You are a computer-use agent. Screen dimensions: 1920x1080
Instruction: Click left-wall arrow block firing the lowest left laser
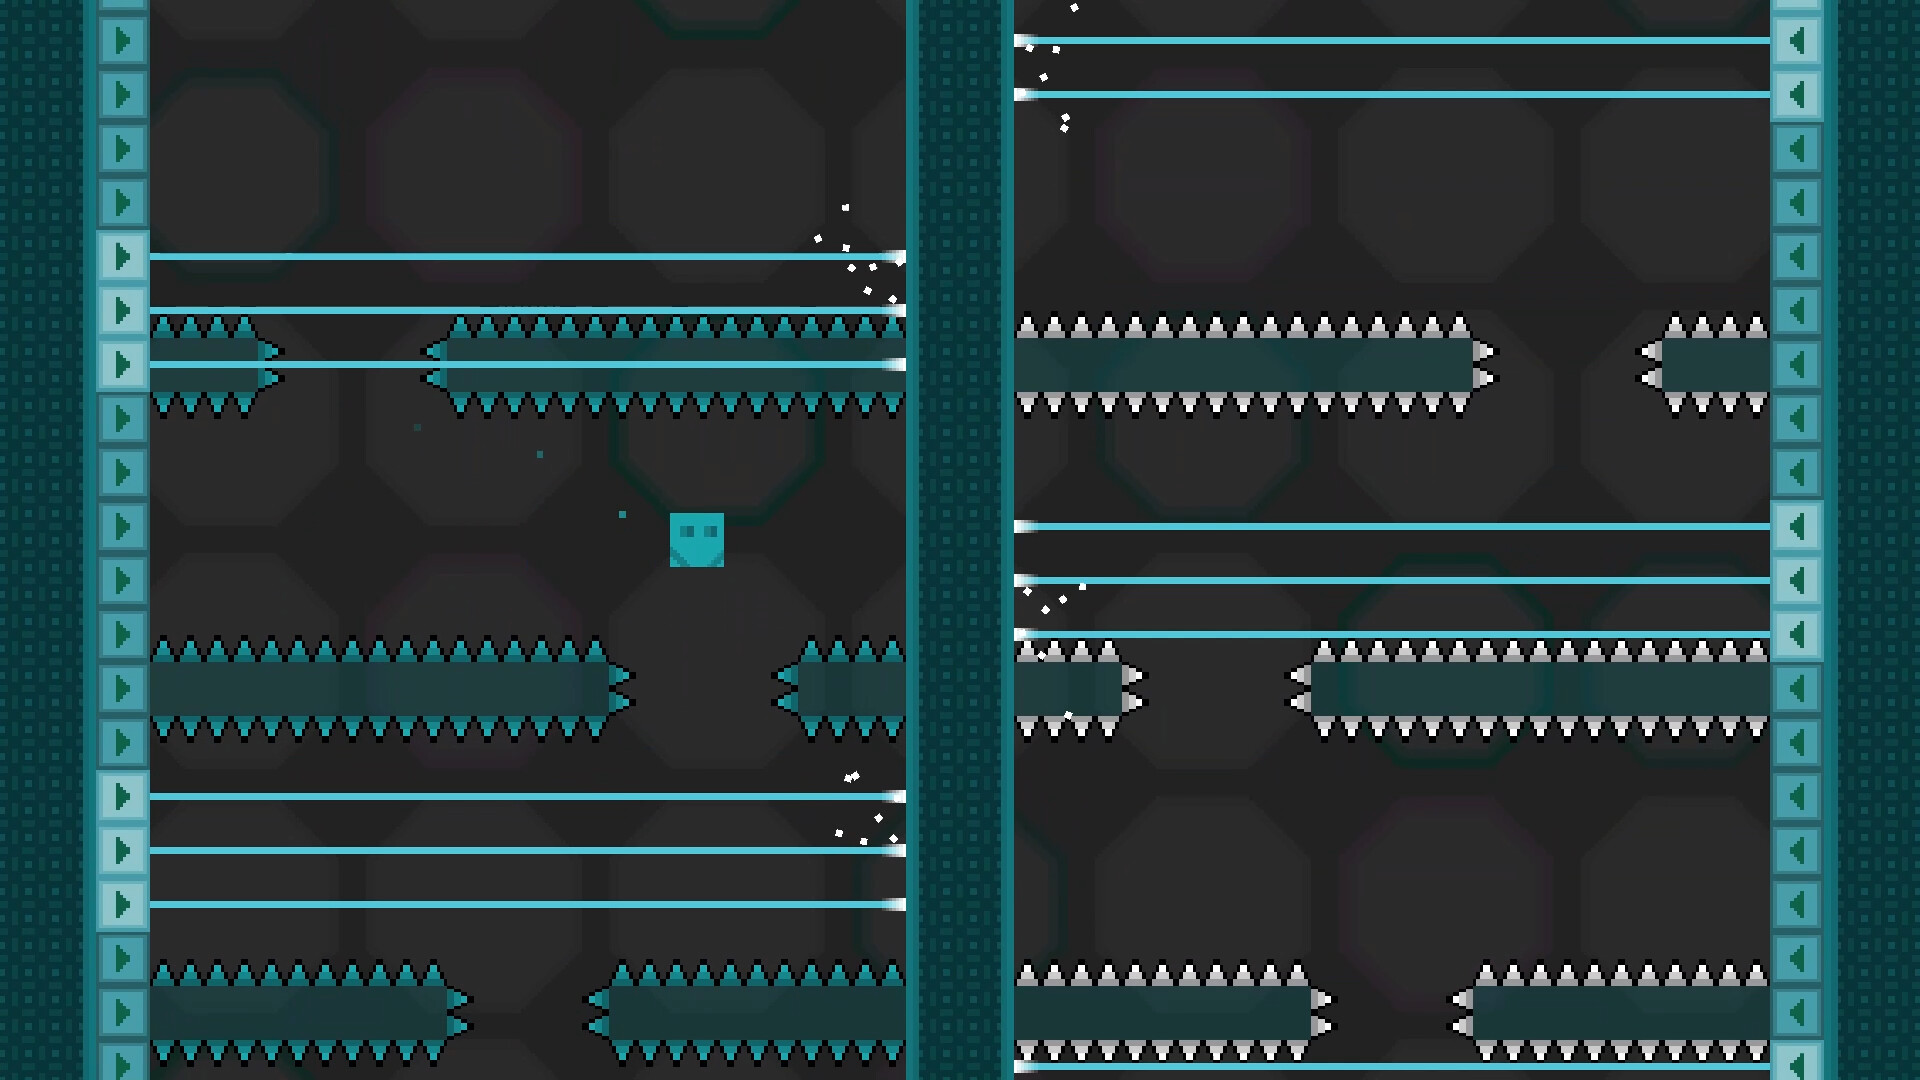pos(122,905)
